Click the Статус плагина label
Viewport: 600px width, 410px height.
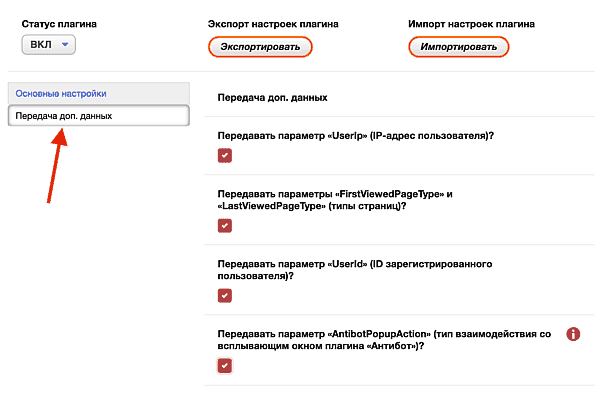tap(59, 24)
